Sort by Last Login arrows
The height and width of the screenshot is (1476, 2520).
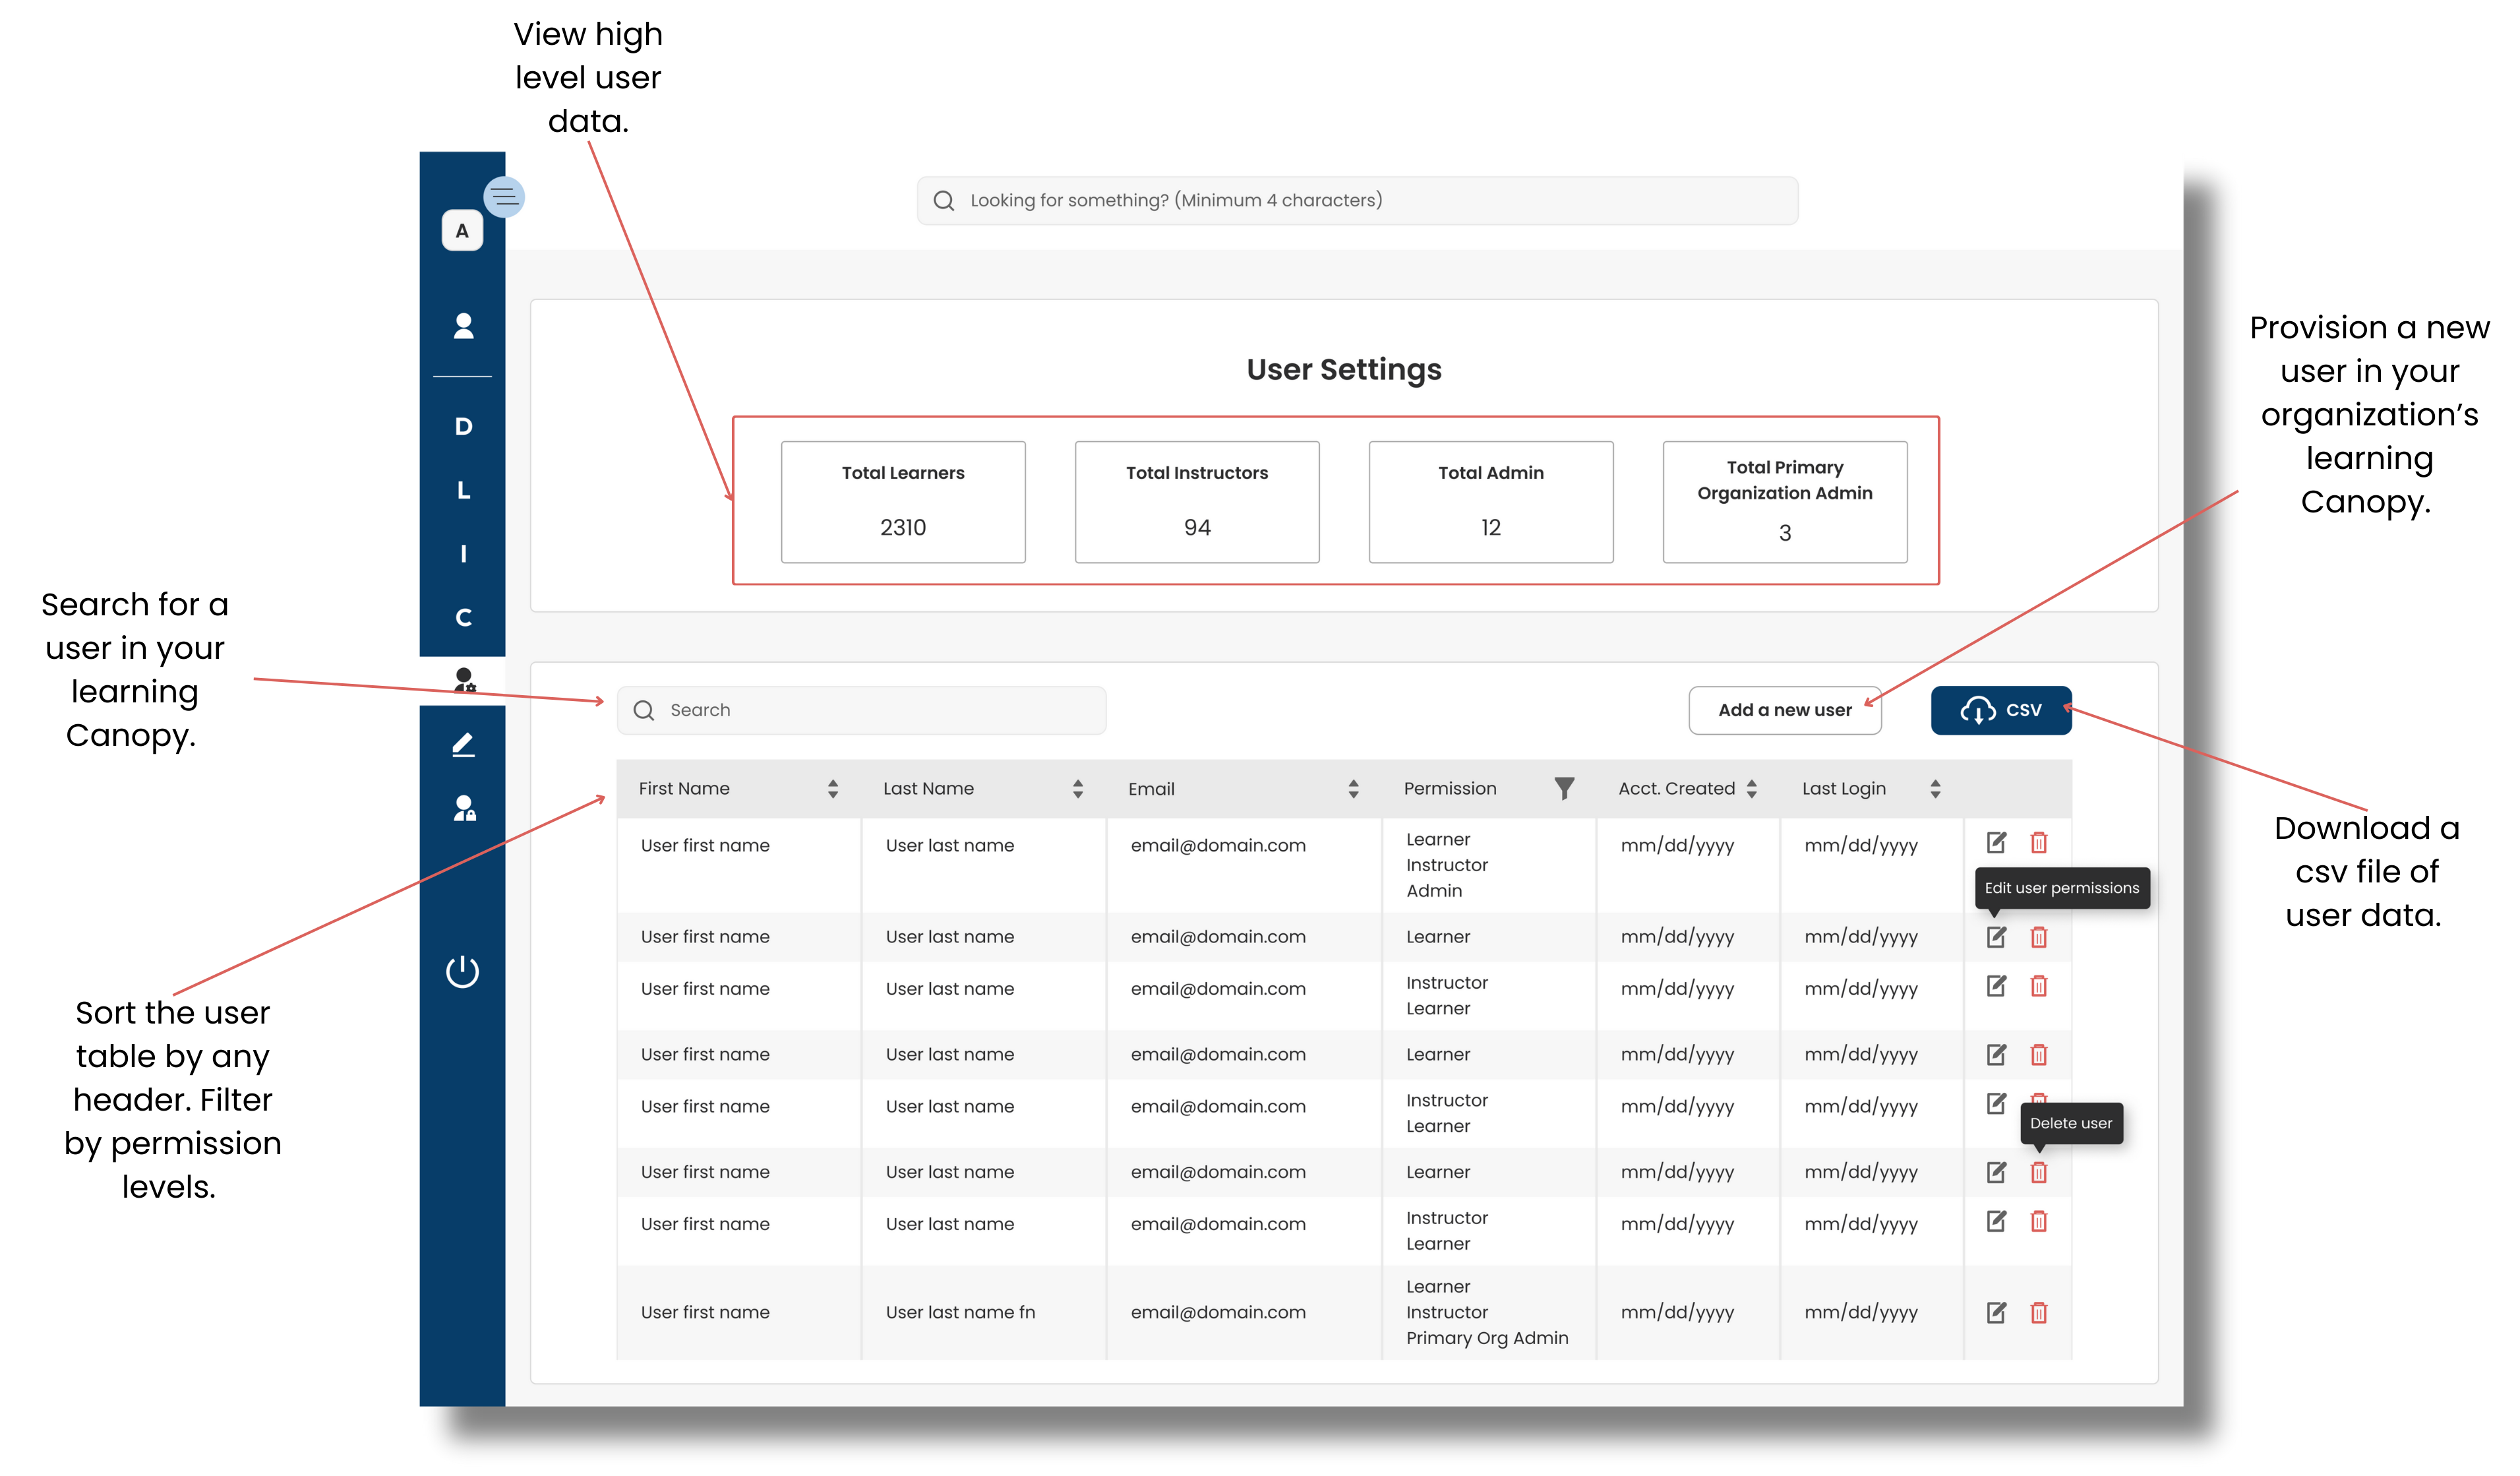[1935, 789]
